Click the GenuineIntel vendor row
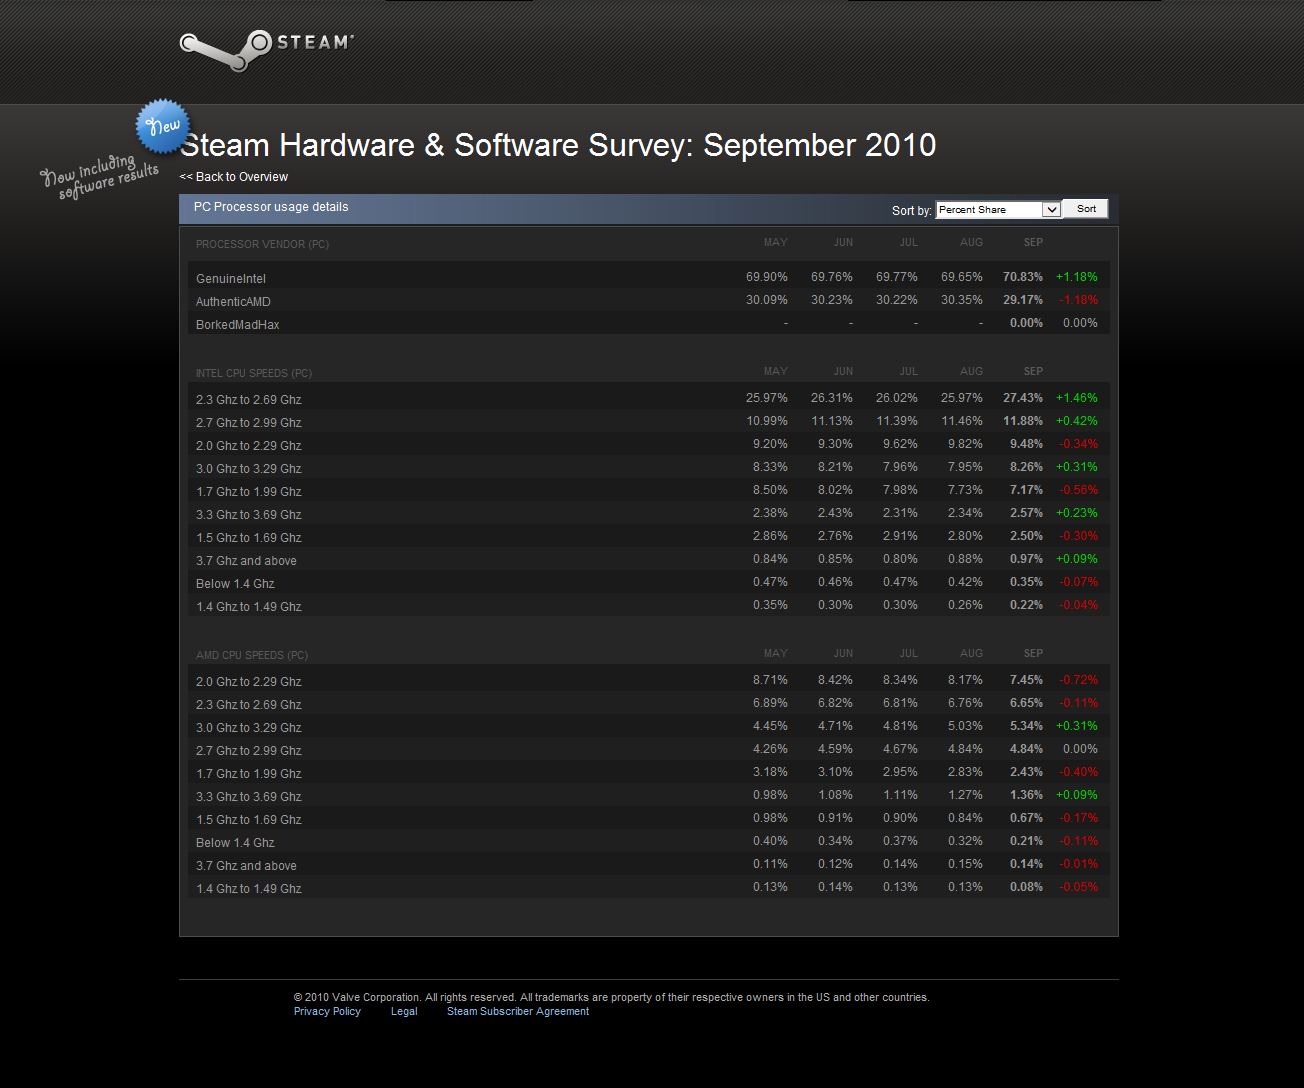 pyautogui.click(x=231, y=279)
